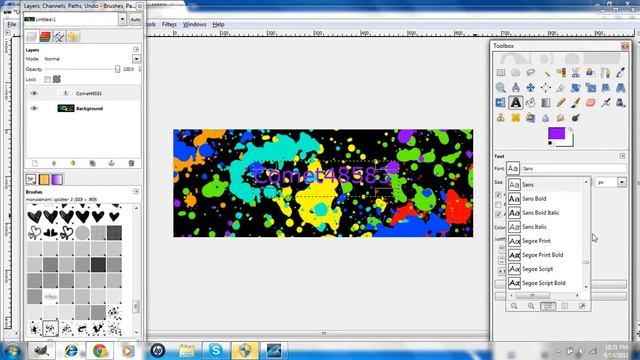
Task: Open the purple foreground color swatch
Action: point(556,133)
